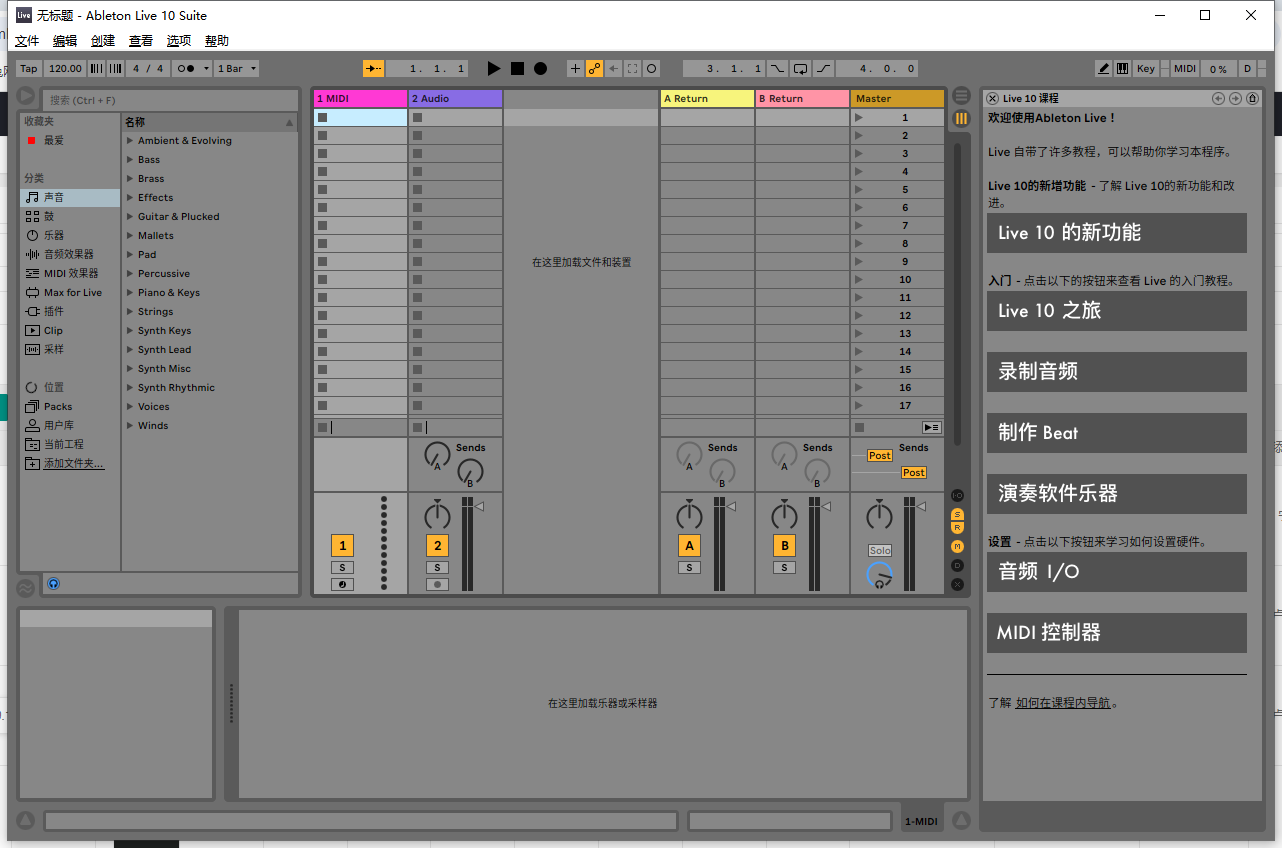Toggle the Loop switch icon
The width and height of the screenshot is (1282, 848).
click(x=800, y=68)
